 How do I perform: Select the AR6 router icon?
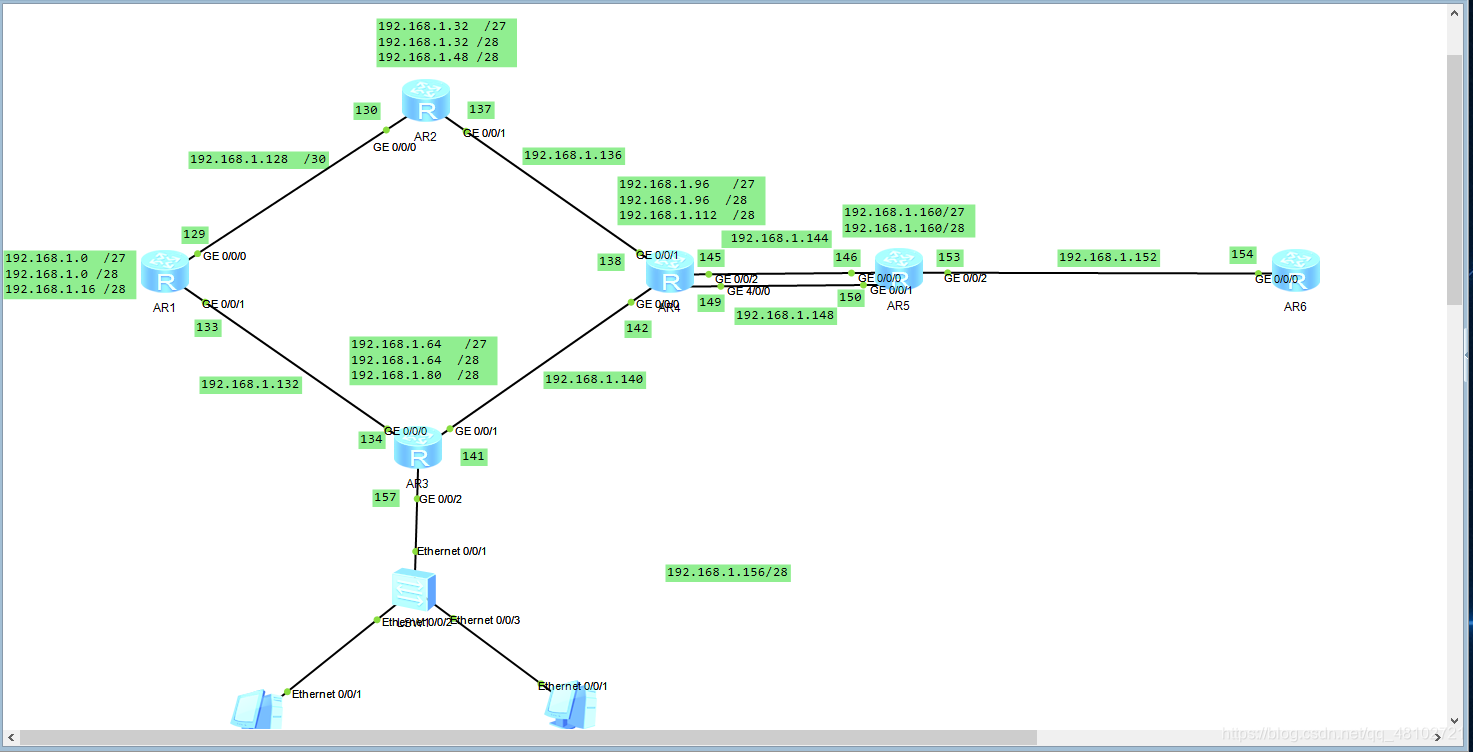[x=1295, y=272]
